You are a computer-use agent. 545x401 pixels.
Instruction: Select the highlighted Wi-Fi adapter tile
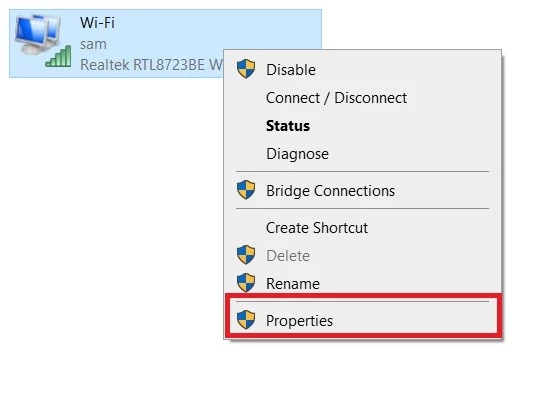tap(165, 43)
